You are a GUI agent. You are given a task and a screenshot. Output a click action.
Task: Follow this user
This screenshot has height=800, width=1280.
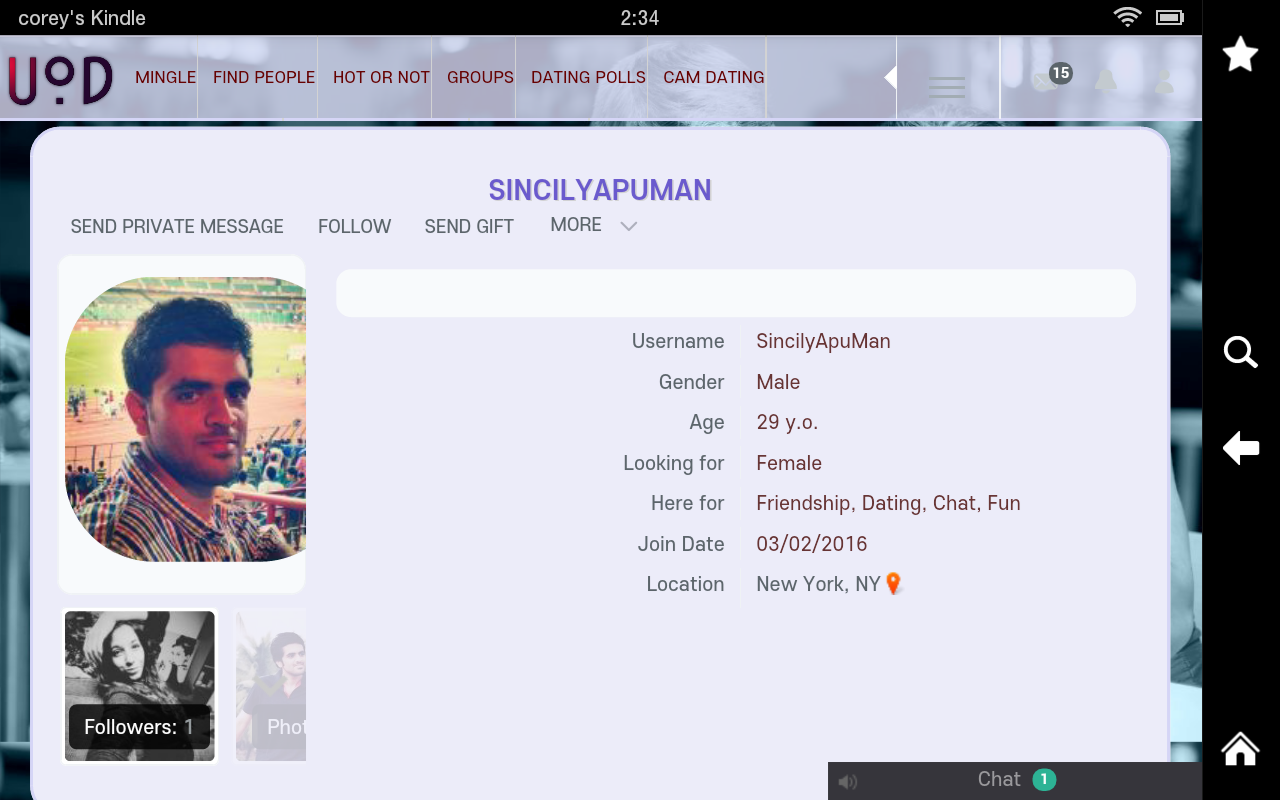[354, 227]
